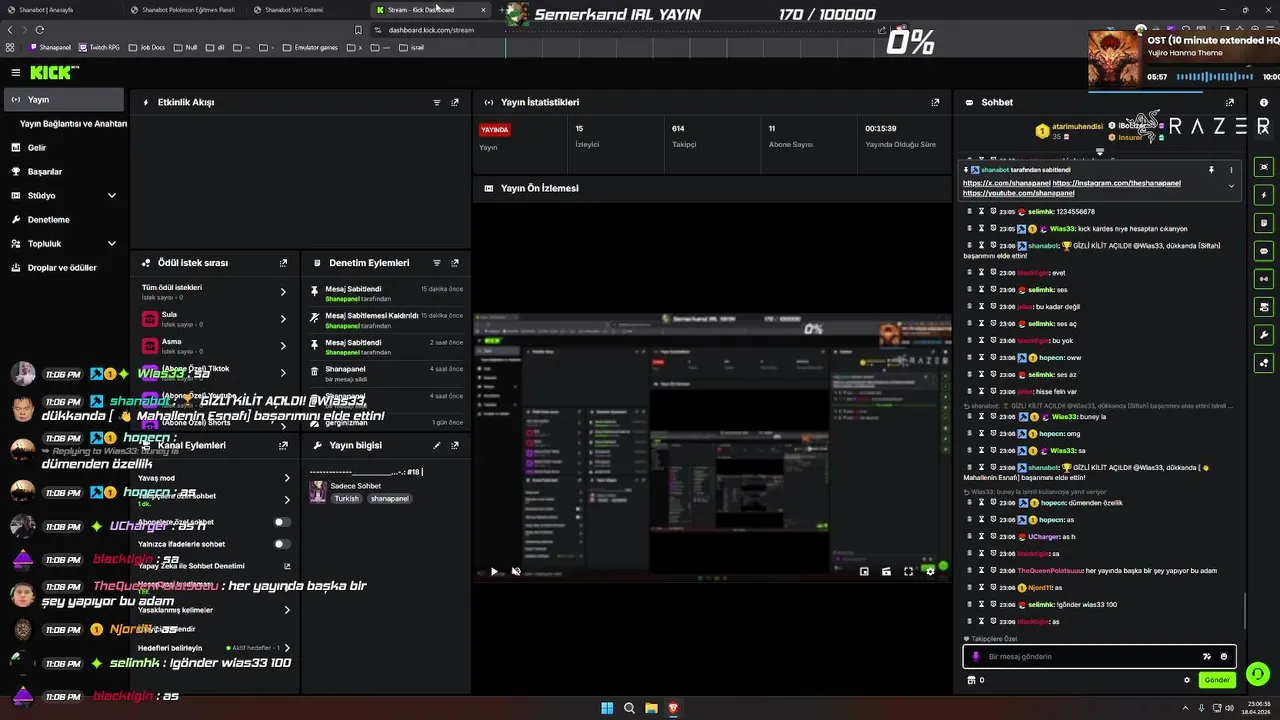Open the Tüm ödül istekleri chevron
The height and width of the screenshot is (720, 1280).
283,292
